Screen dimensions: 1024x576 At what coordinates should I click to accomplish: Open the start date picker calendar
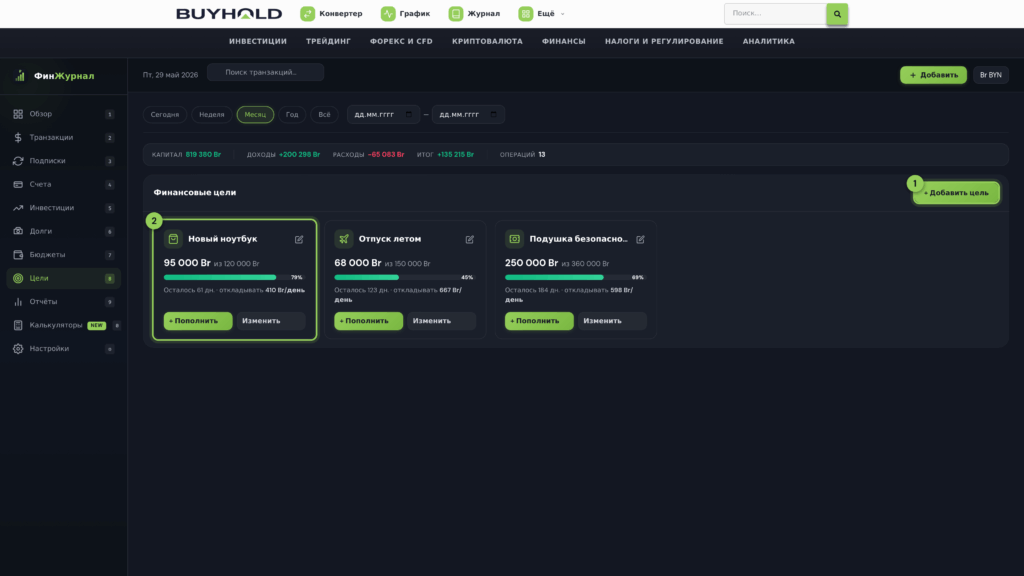pos(409,114)
